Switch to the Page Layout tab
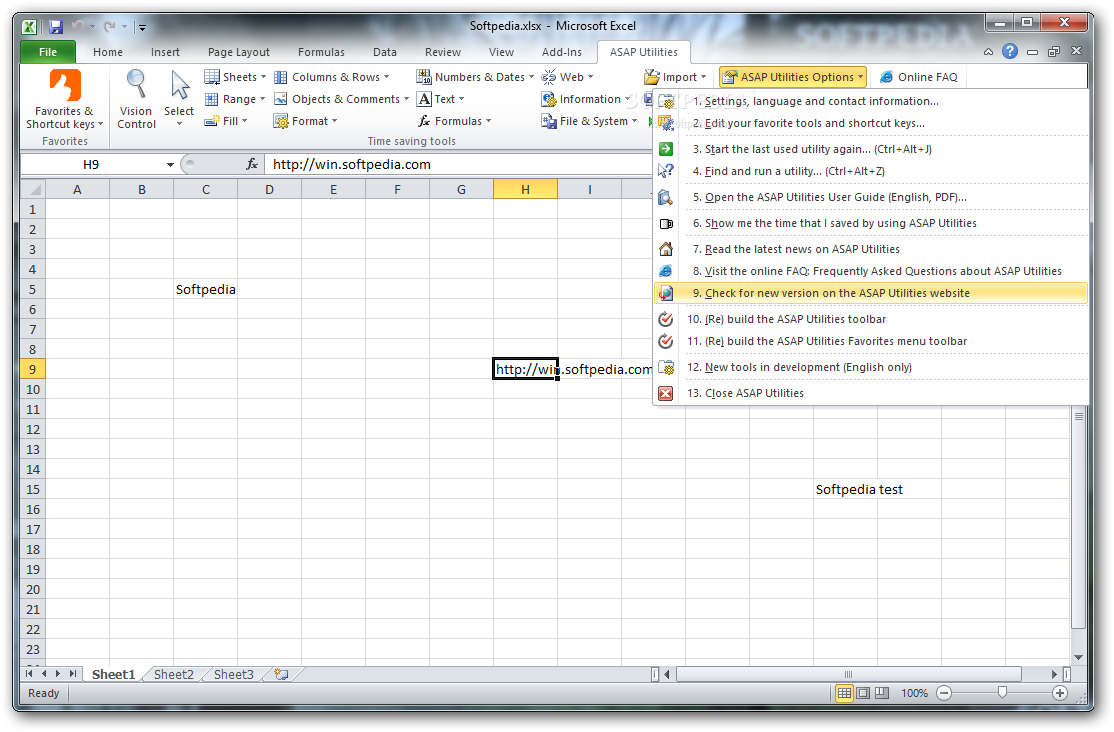The height and width of the screenshot is (732, 1114). [x=239, y=52]
